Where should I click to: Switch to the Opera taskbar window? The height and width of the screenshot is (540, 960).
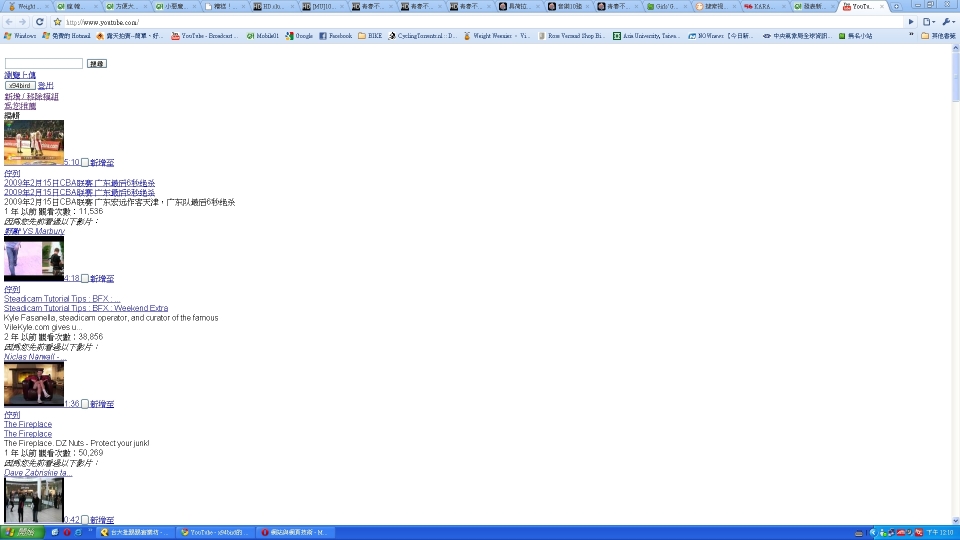[296, 533]
